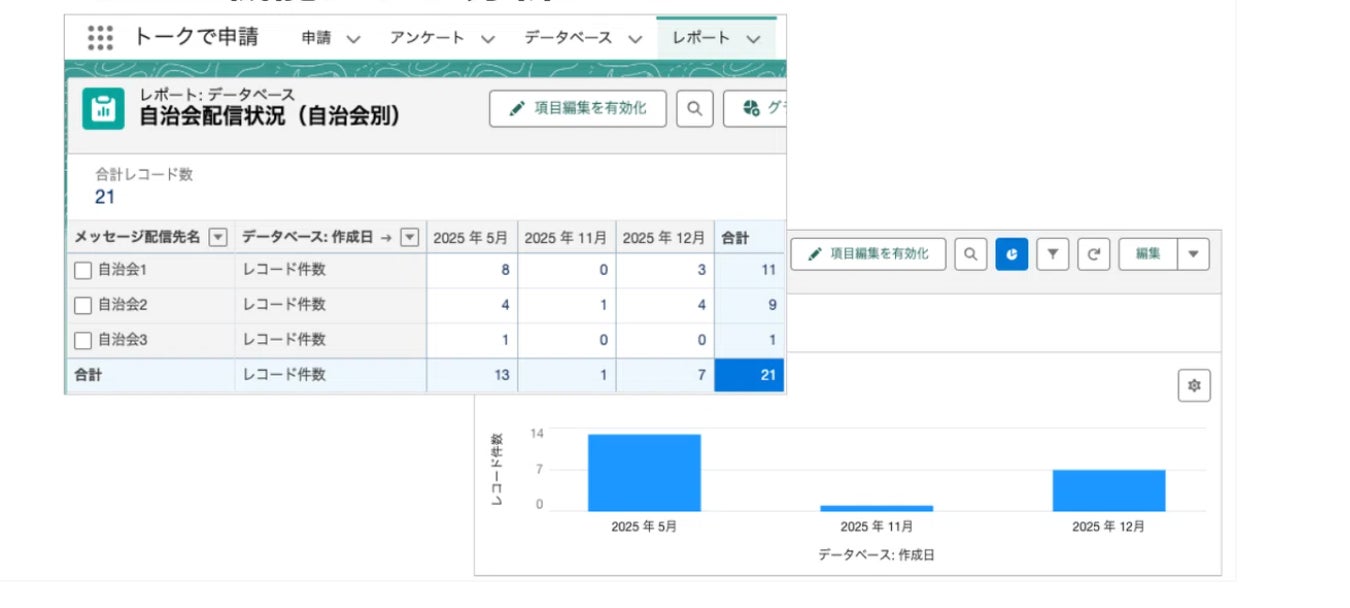Click the search icon beside the blue chart toggle
The image size is (1350, 608).
[969, 254]
